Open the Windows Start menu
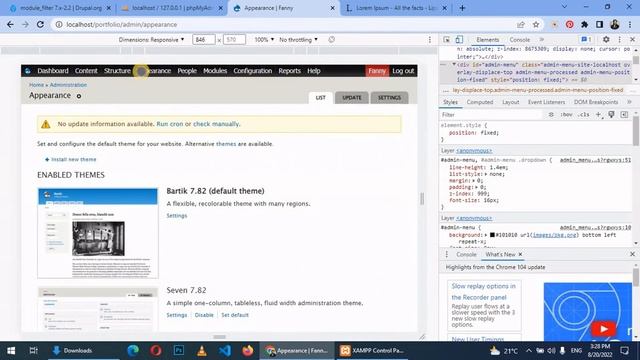The height and width of the screenshot is (360, 640). click(x=11, y=351)
